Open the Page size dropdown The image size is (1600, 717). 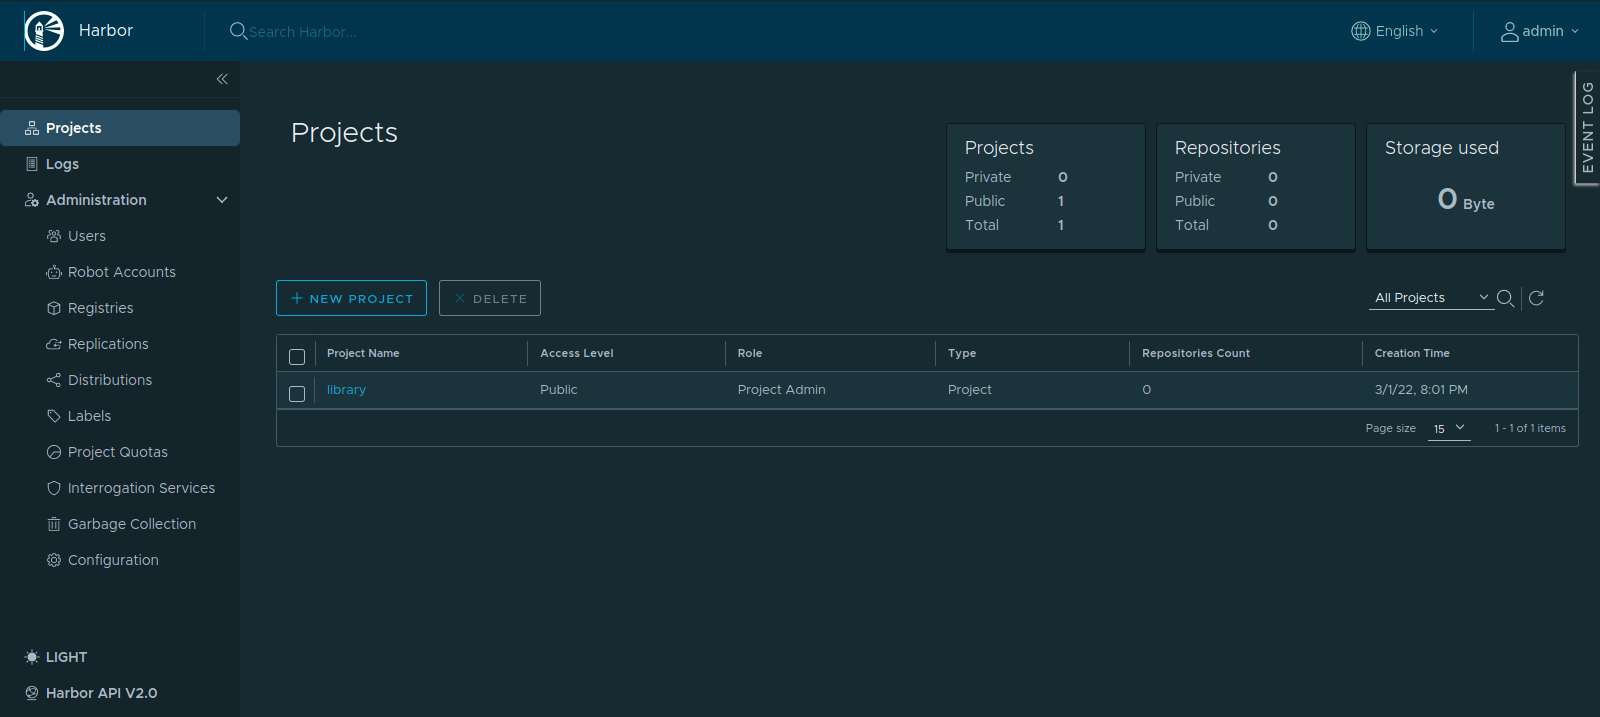1449,428
